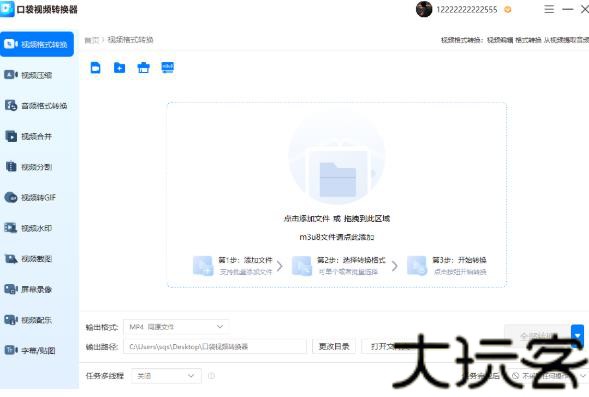The height and width of the screenshot is (397, 589).
Task: Select 视频转GIF in the sidebar
Action: tap(37, 197)
